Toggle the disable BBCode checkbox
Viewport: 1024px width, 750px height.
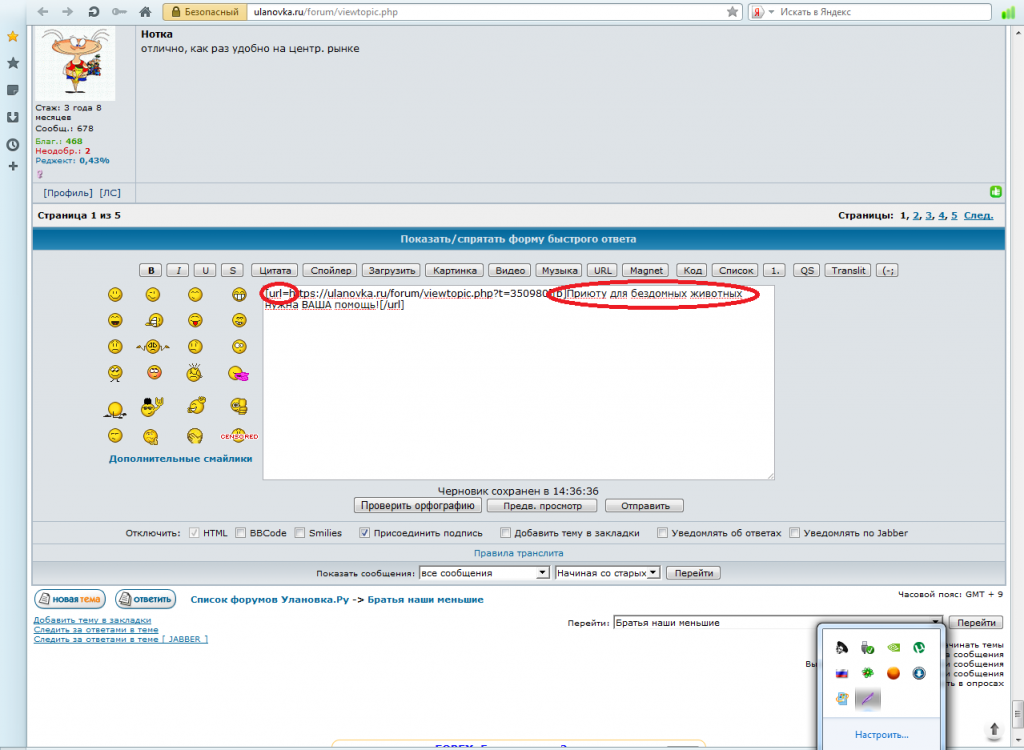point(240,532)
